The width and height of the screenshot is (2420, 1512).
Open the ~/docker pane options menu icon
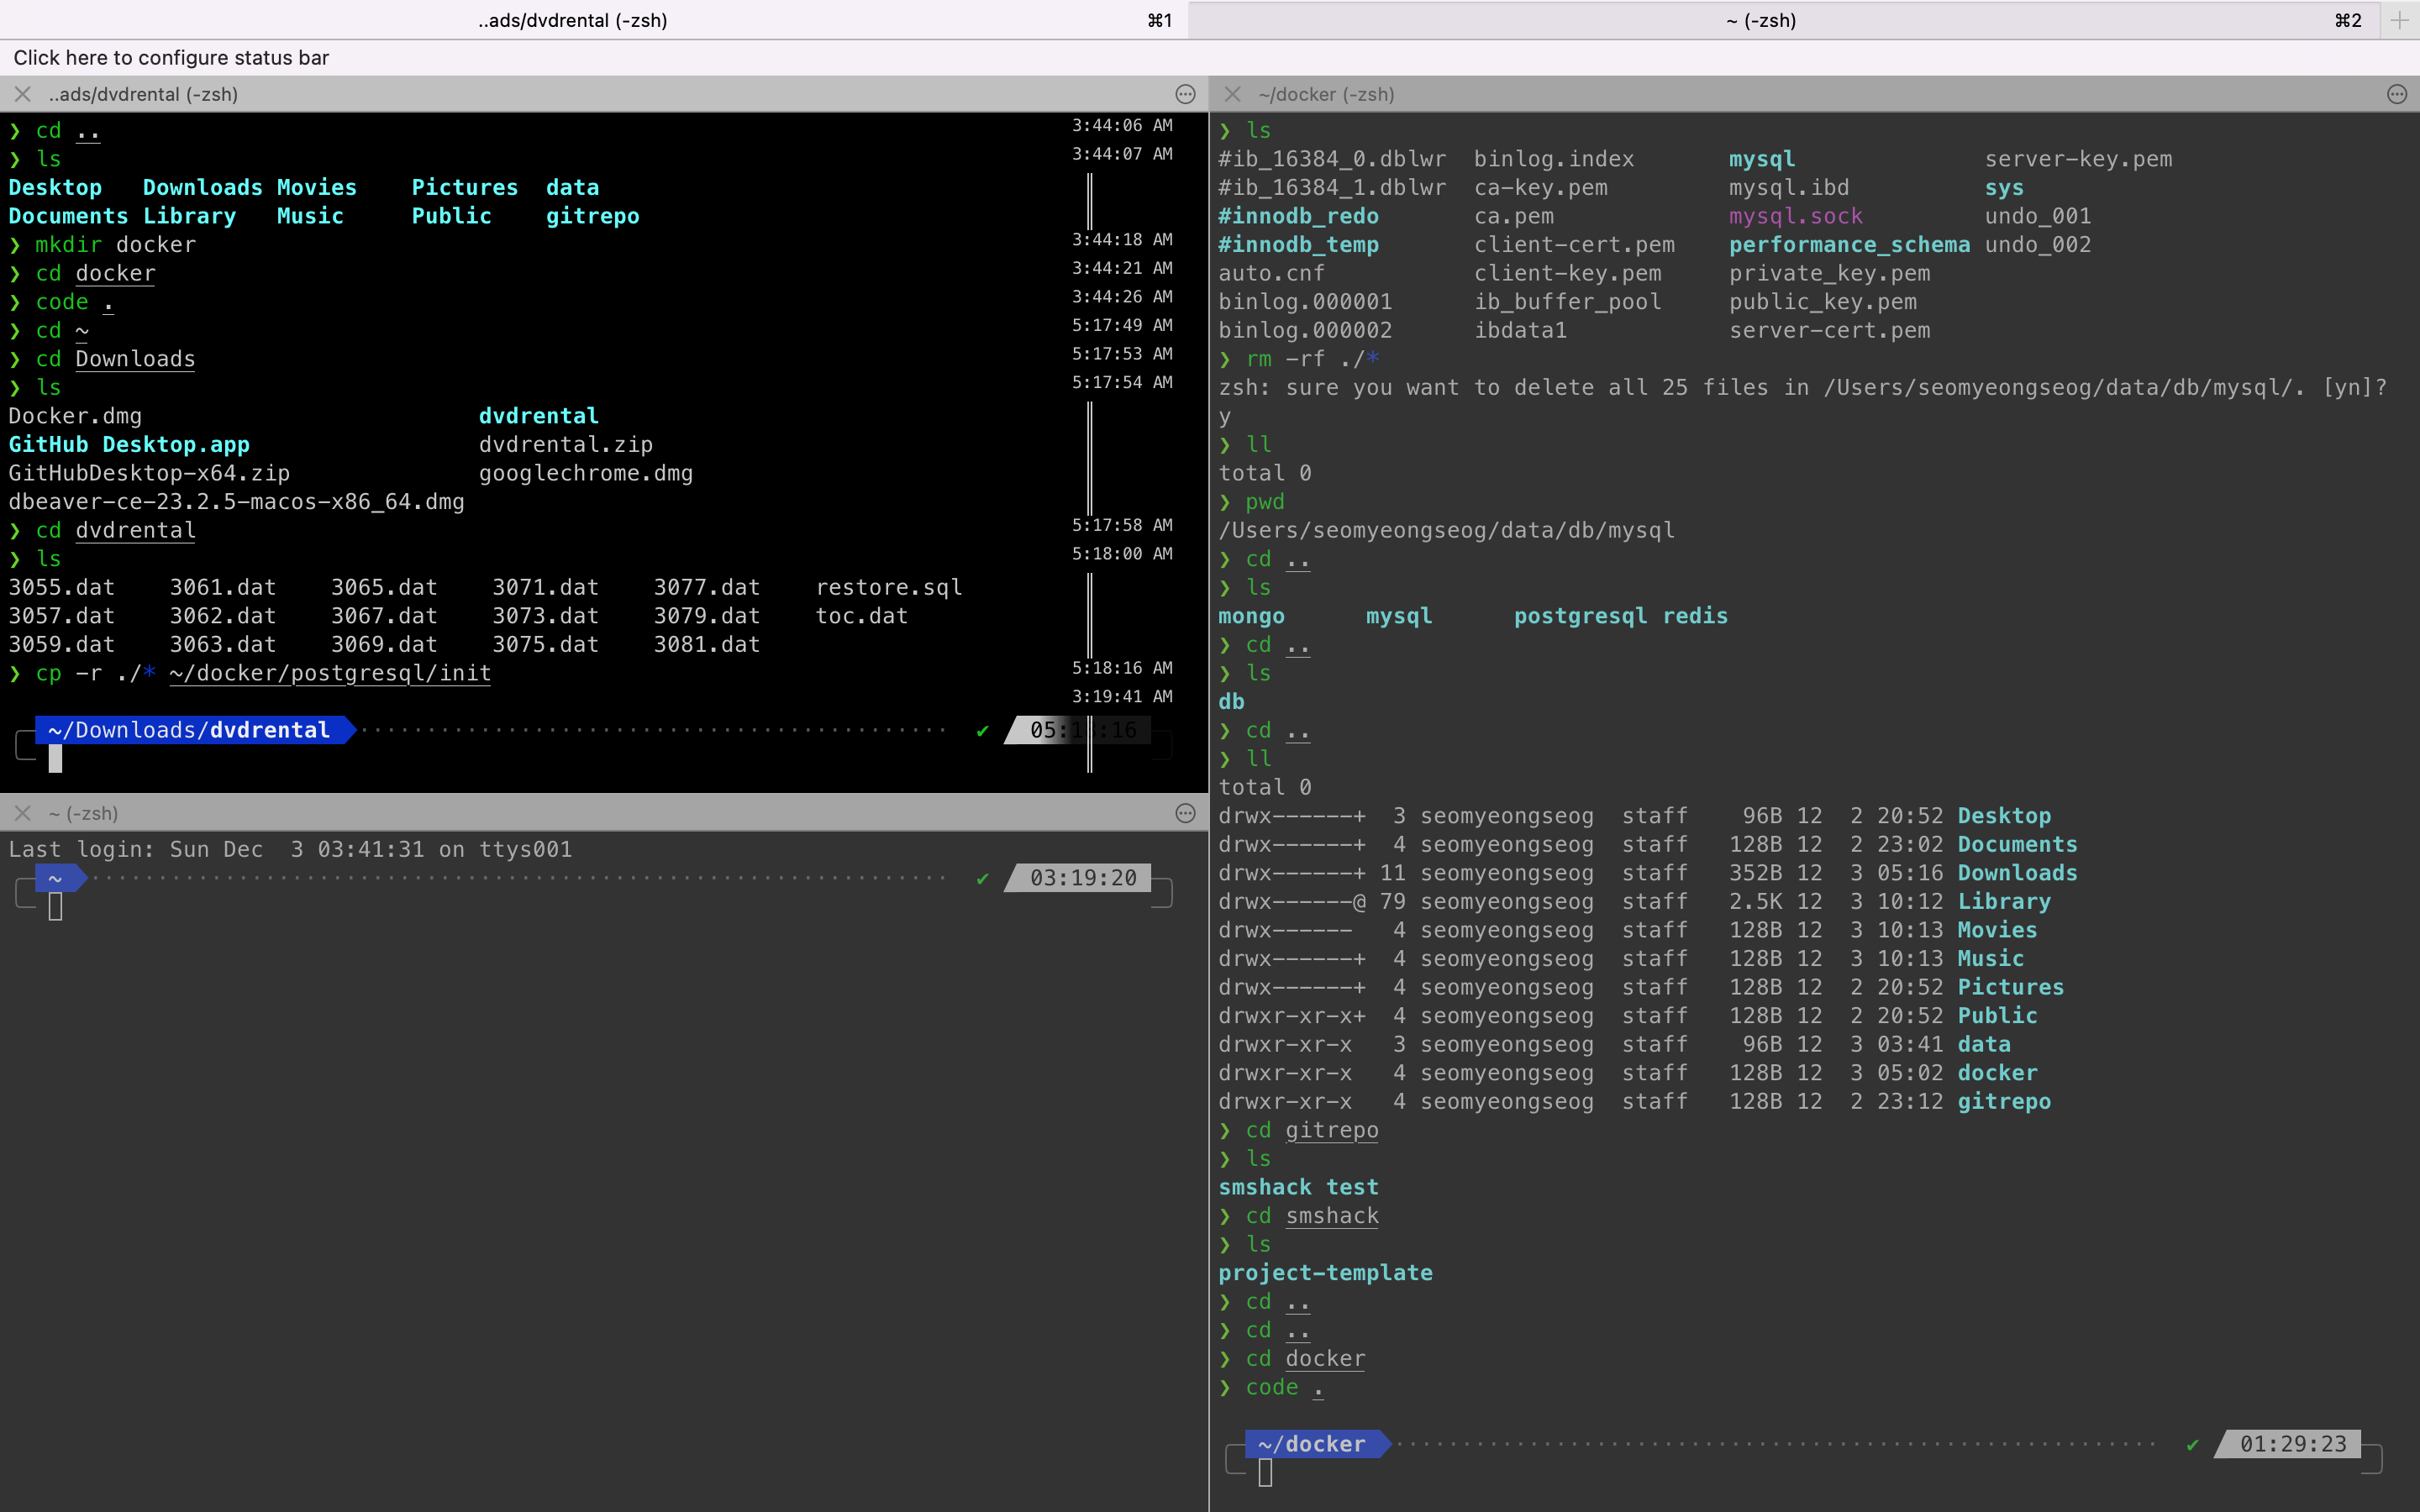2396,94
